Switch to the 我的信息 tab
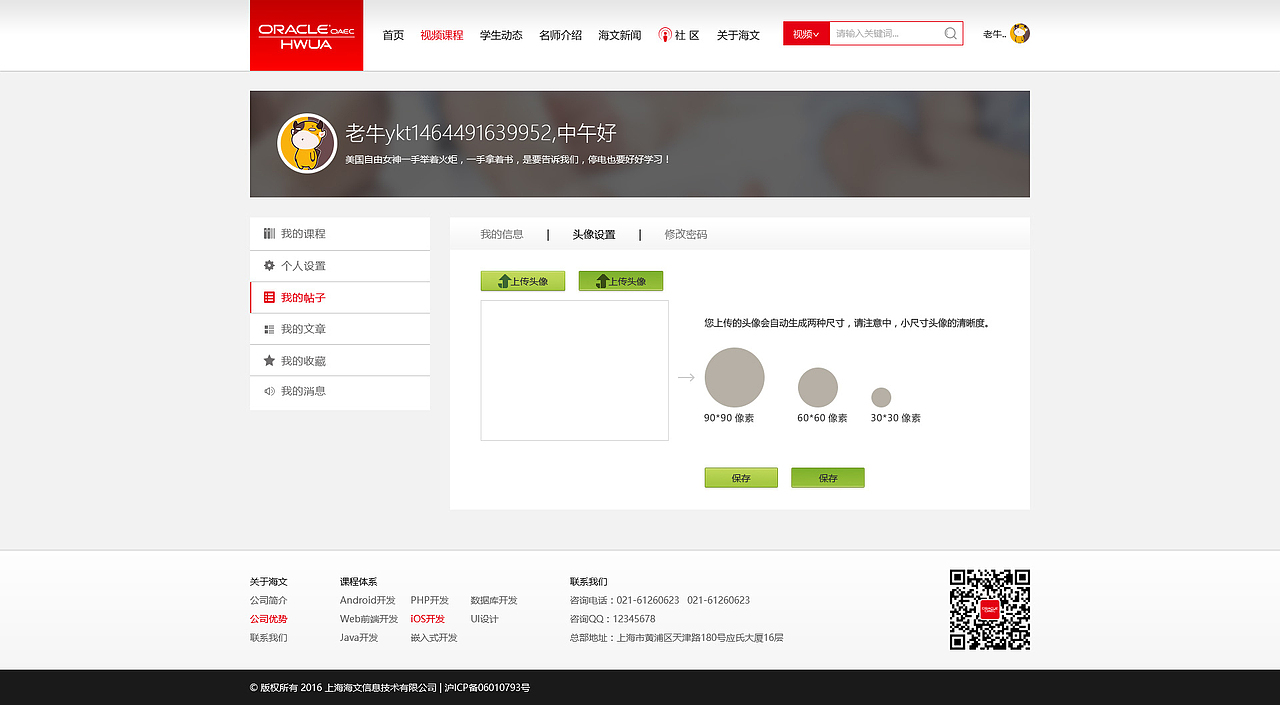Image resolution: width=1280 pixels, height=705 pixels. tap(500, 234)
